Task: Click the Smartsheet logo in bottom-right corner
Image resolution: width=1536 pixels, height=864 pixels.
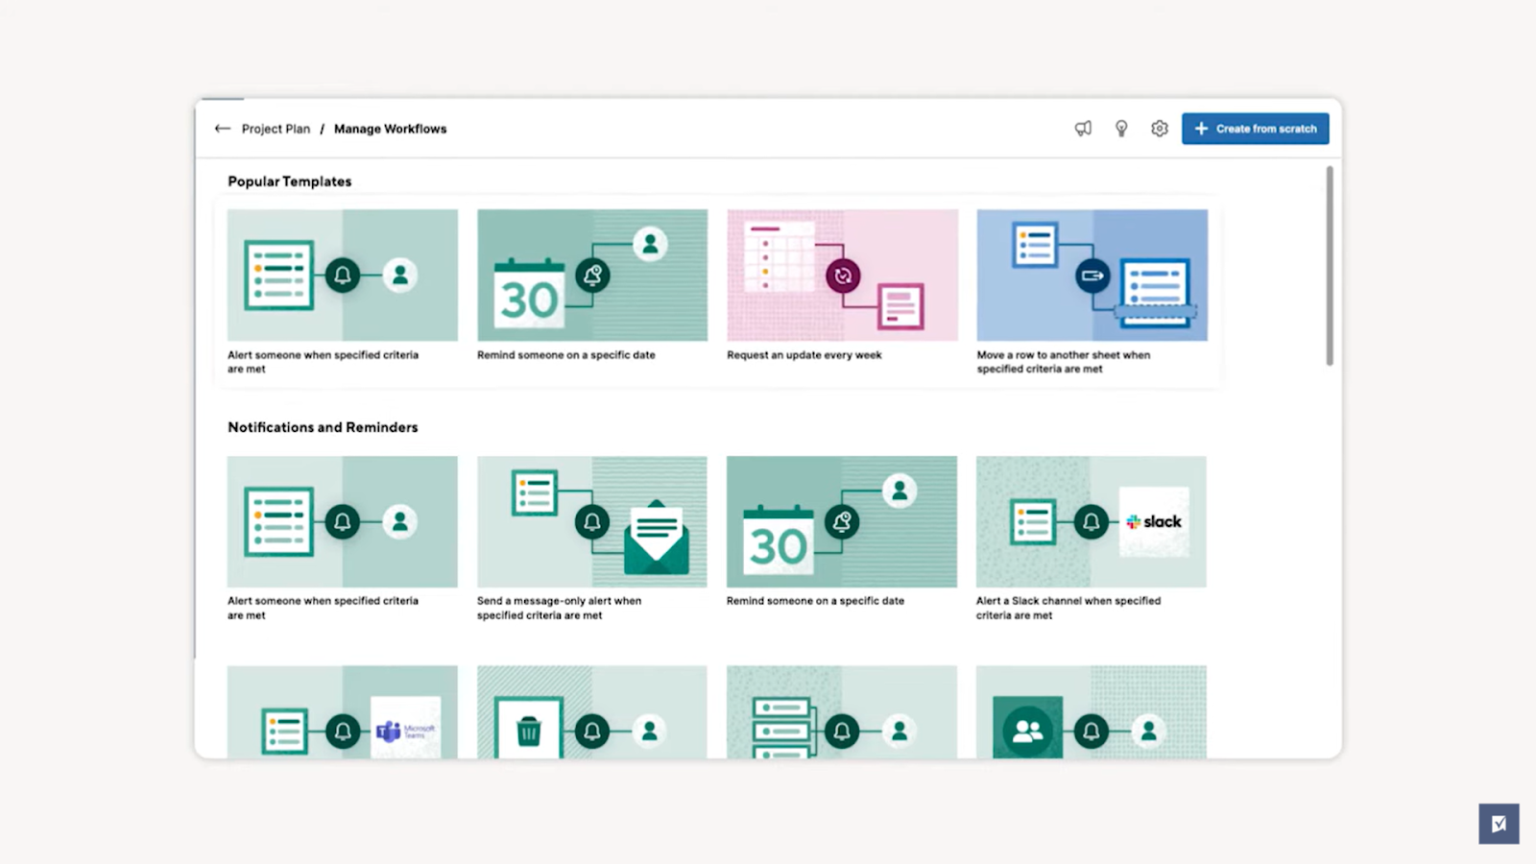Action: (x=1498, y=822)
